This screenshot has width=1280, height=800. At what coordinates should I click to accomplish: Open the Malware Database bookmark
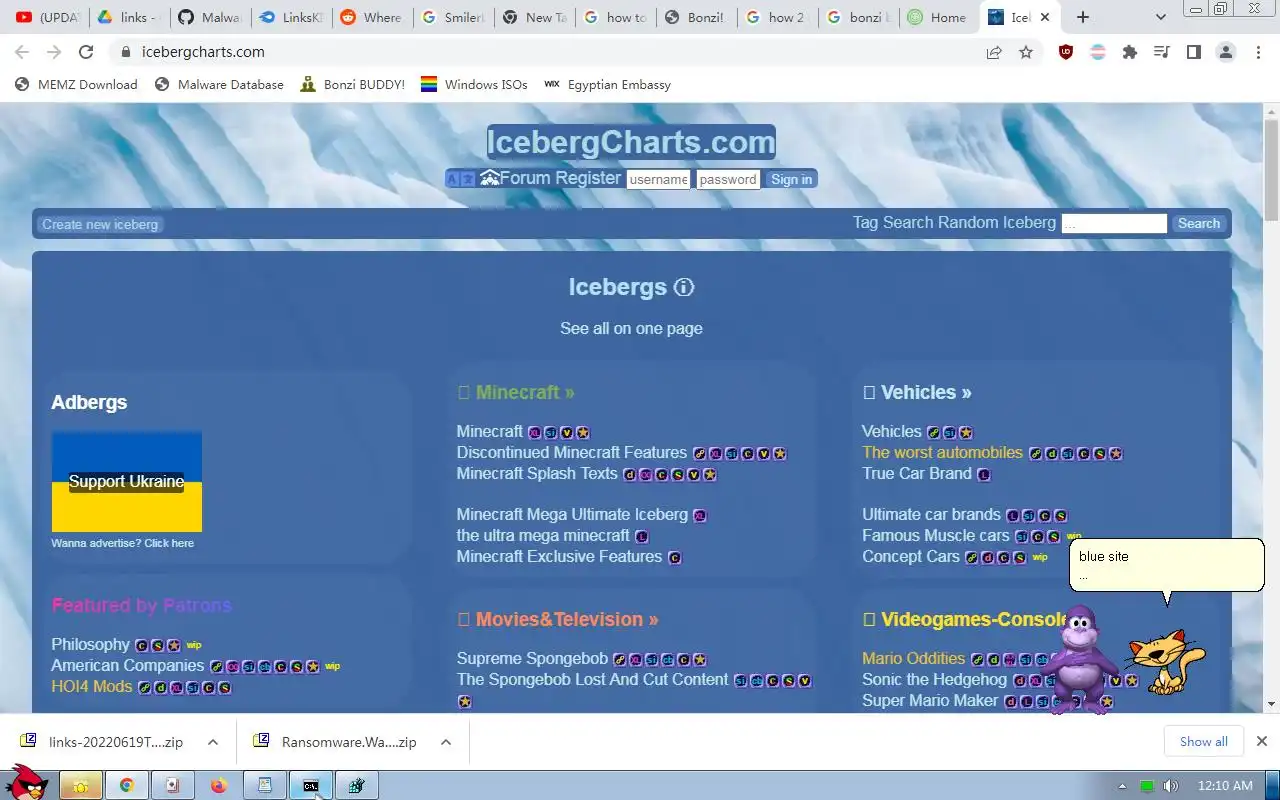coord(219,85)
